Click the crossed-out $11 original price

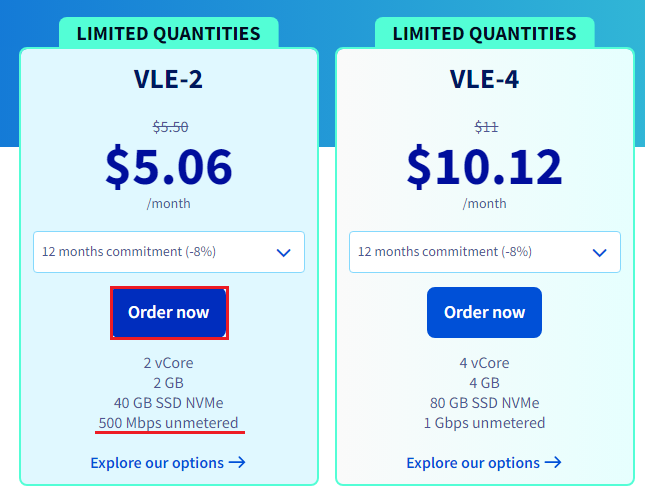485,127
